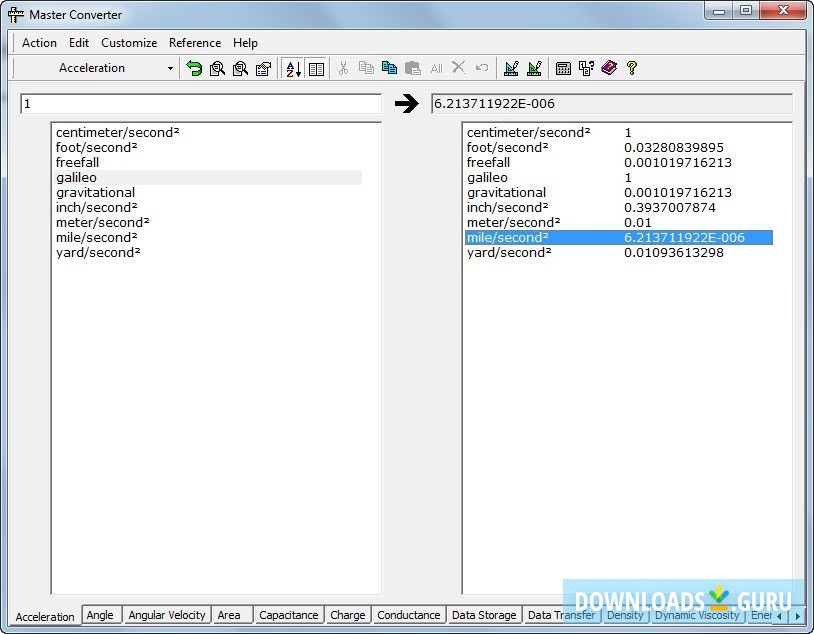Select meter/second² row with value 0.01
This screenshot has width=814, height=634.
[619, 223]
